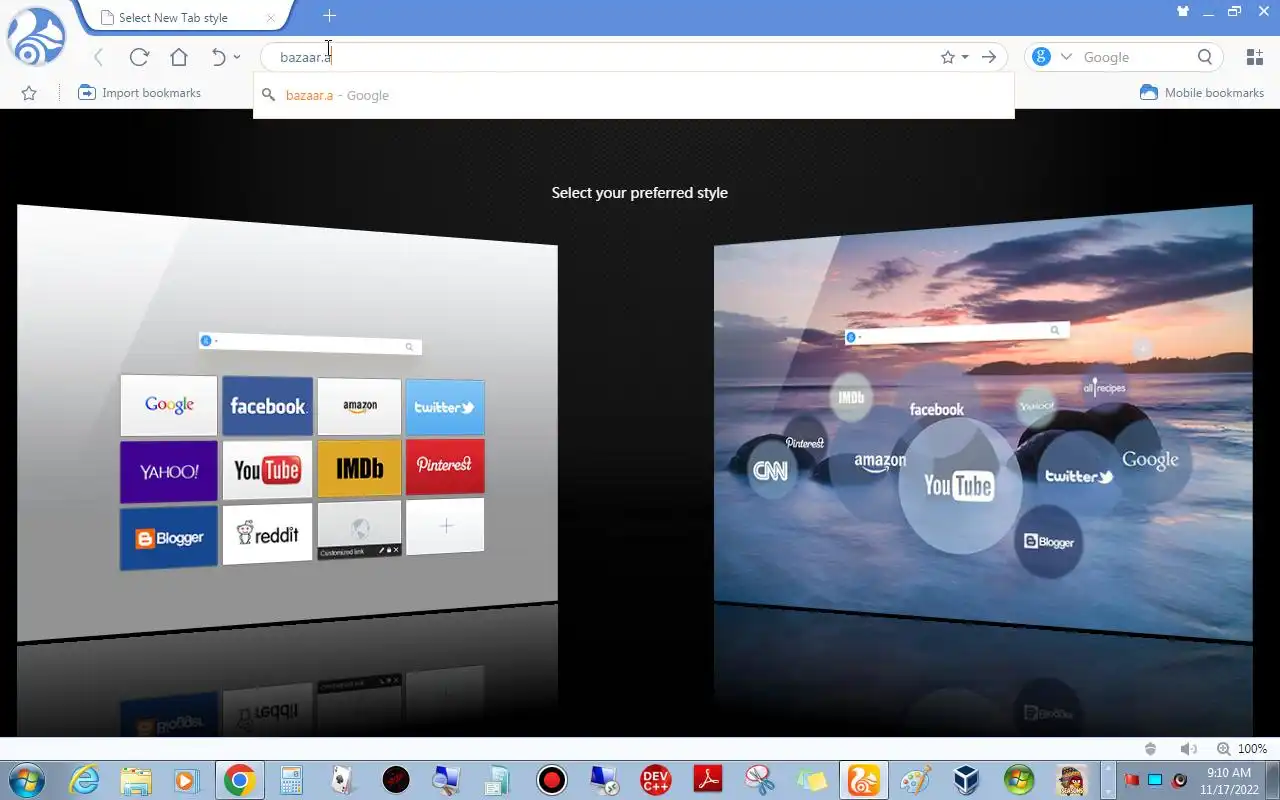Open the red record button app in taskbar
Viewport: 1280px width, 800px height.
pyautogui.click(x=551, y=780)
